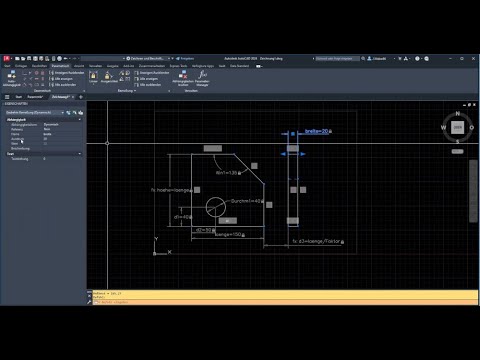Click geometric 'Alle ausblenden'

63,85
